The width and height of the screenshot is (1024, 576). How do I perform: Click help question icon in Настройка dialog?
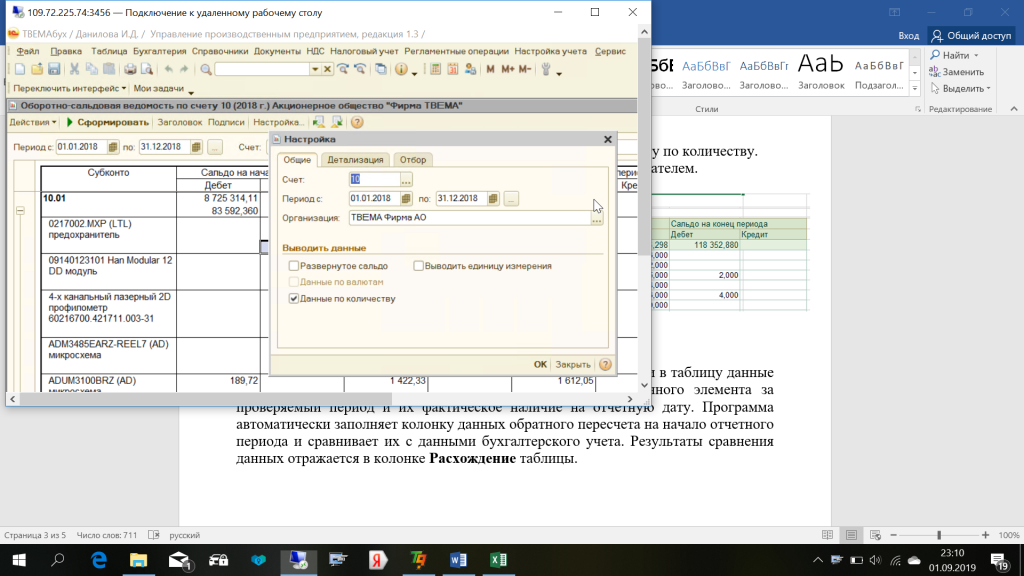tap(605, 364)
